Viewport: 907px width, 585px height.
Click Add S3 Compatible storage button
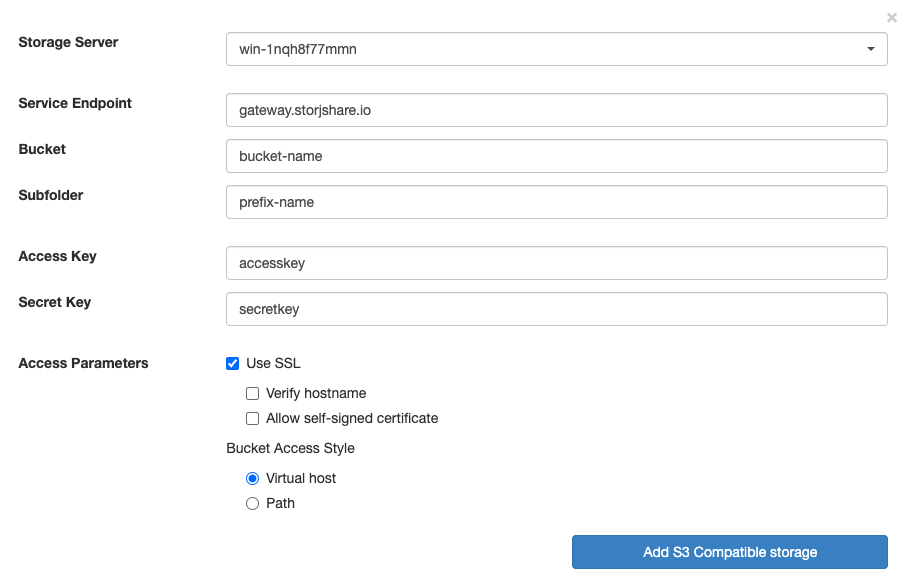point(729,552)
